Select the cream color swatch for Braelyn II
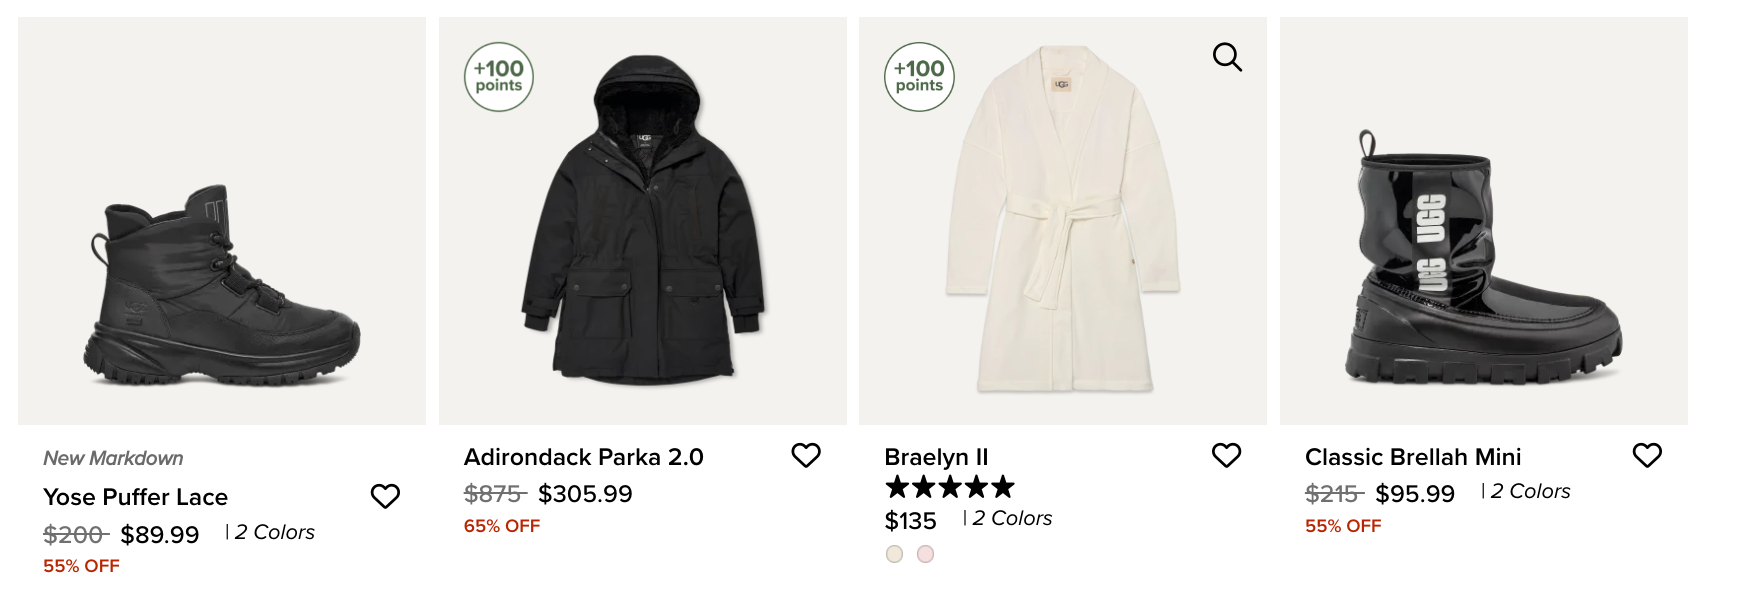Screen dimensions: 1746x613 pos(895,554)
